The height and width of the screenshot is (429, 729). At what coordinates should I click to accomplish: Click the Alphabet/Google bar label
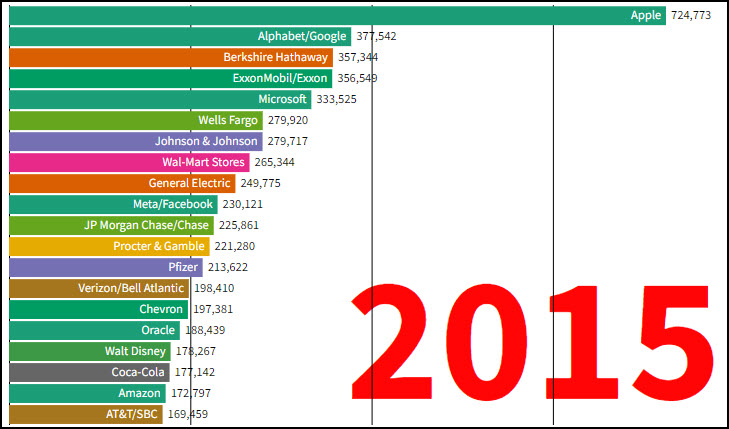(x=302, y=36)
